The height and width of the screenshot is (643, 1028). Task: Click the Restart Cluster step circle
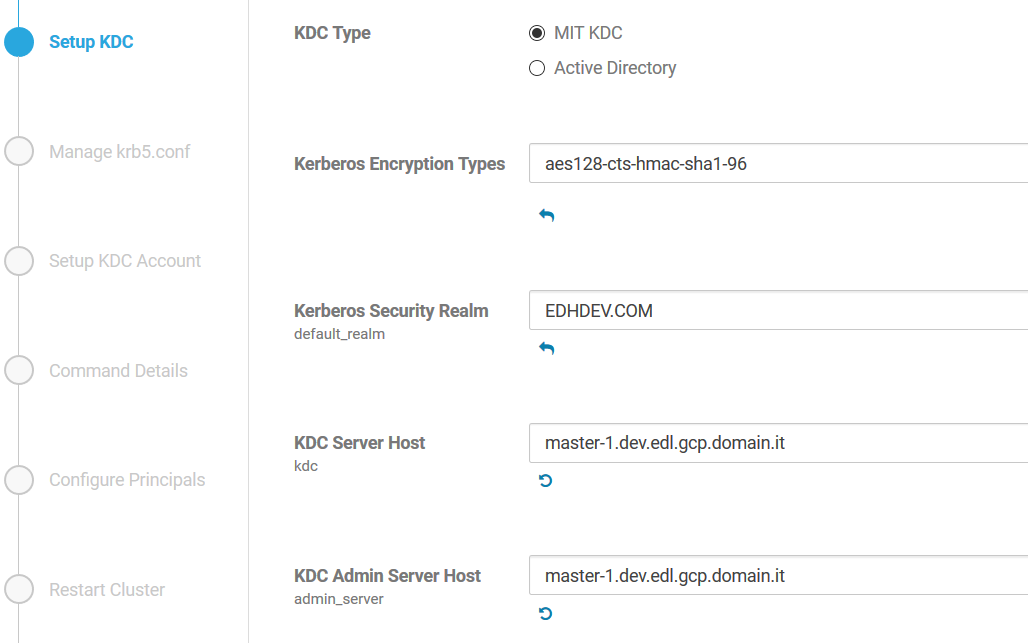(19, 589)
